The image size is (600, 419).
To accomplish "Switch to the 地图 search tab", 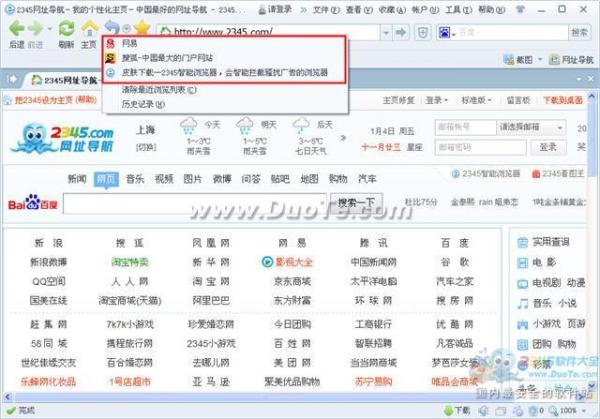I will (309, 178).
